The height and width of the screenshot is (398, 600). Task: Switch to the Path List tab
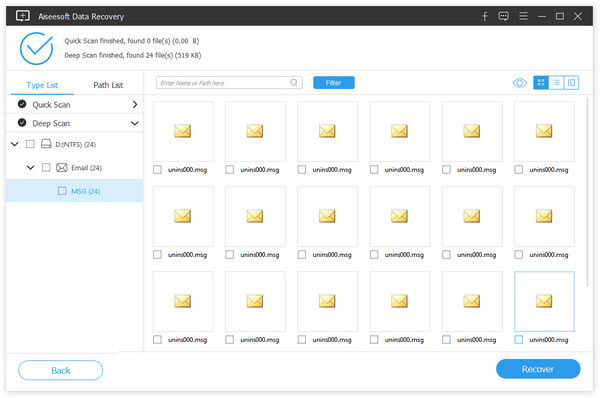click(108, 85)
